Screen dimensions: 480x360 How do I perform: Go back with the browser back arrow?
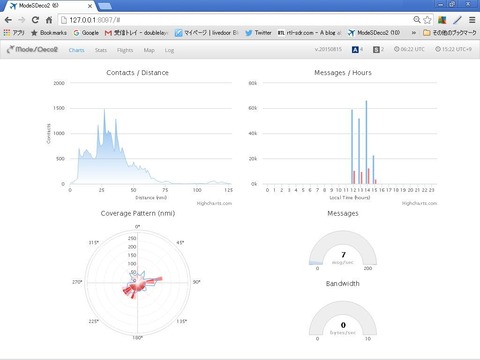click(8, 20)
